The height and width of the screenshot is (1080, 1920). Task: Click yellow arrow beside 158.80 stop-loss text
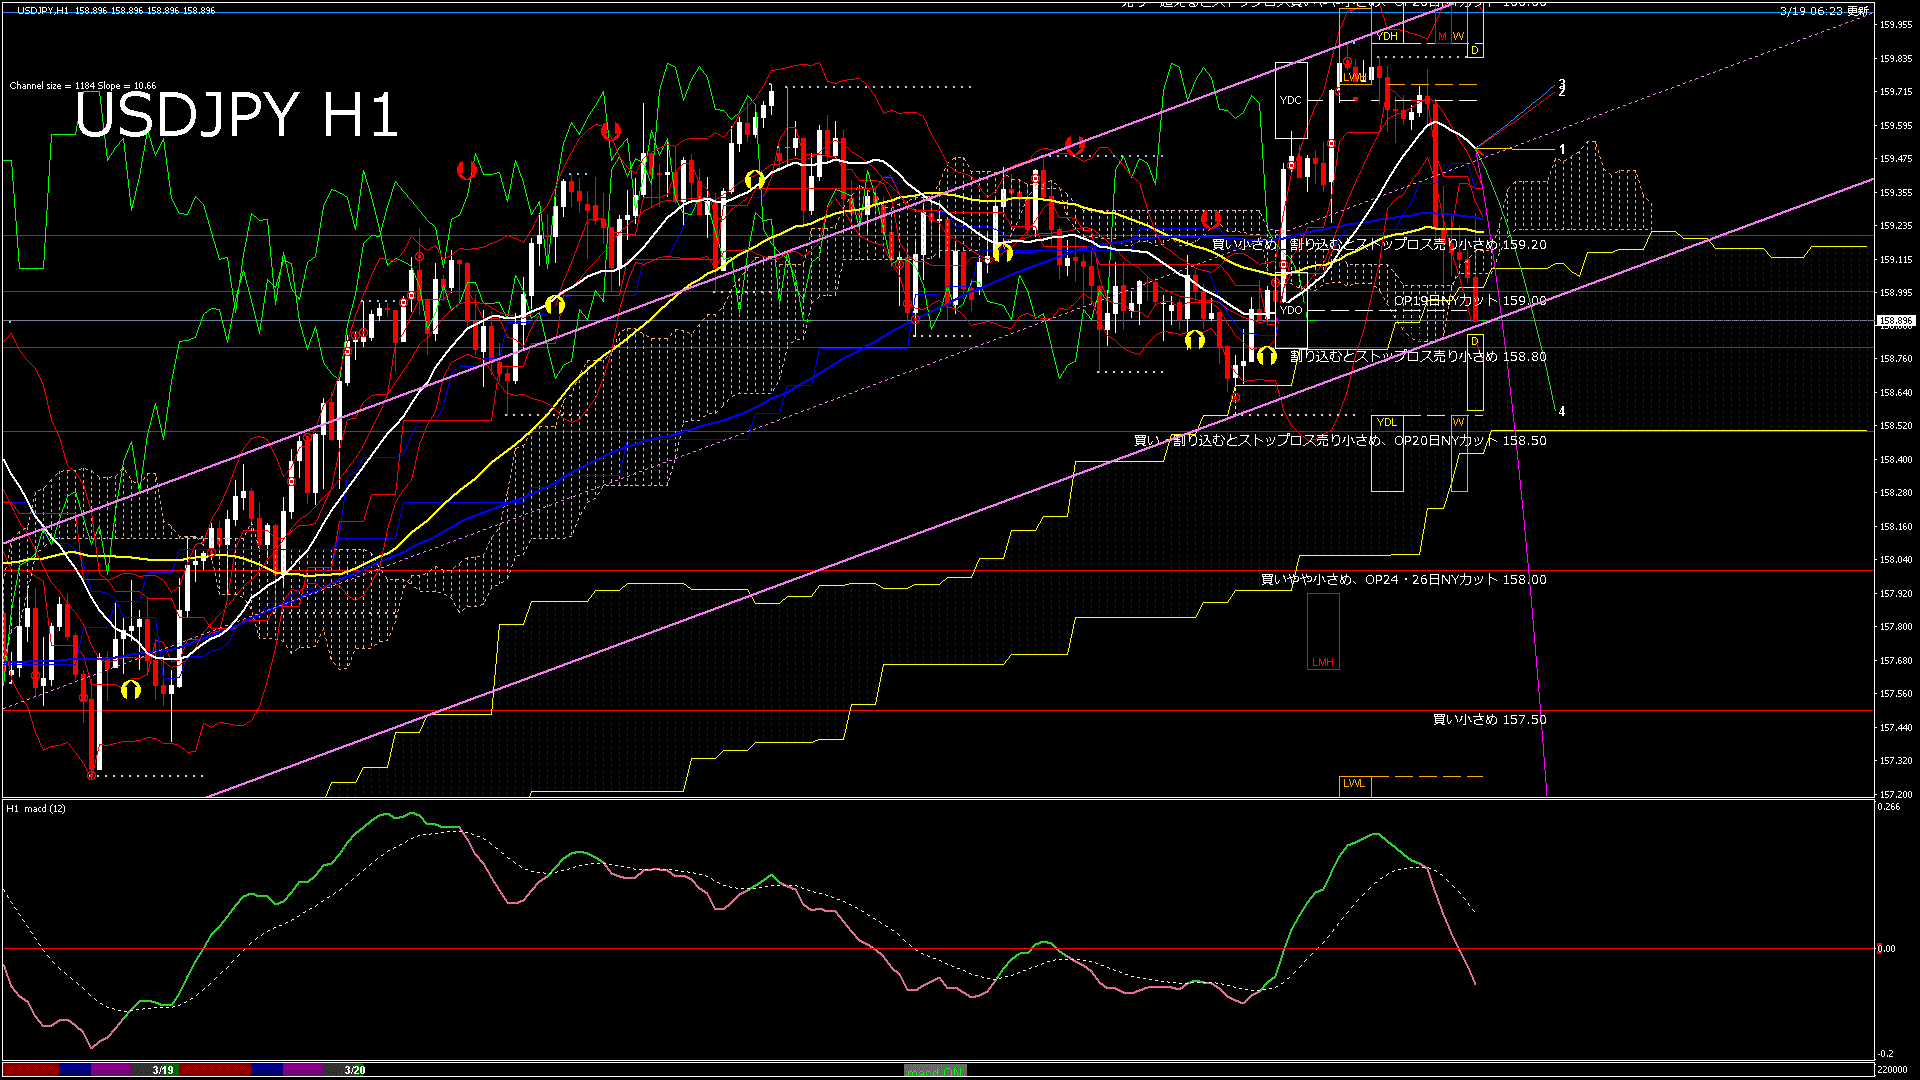[x=1266, y=355]
